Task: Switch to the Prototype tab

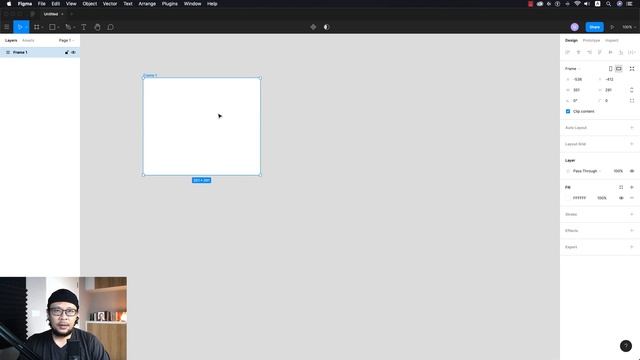Action: coord(591,40)
